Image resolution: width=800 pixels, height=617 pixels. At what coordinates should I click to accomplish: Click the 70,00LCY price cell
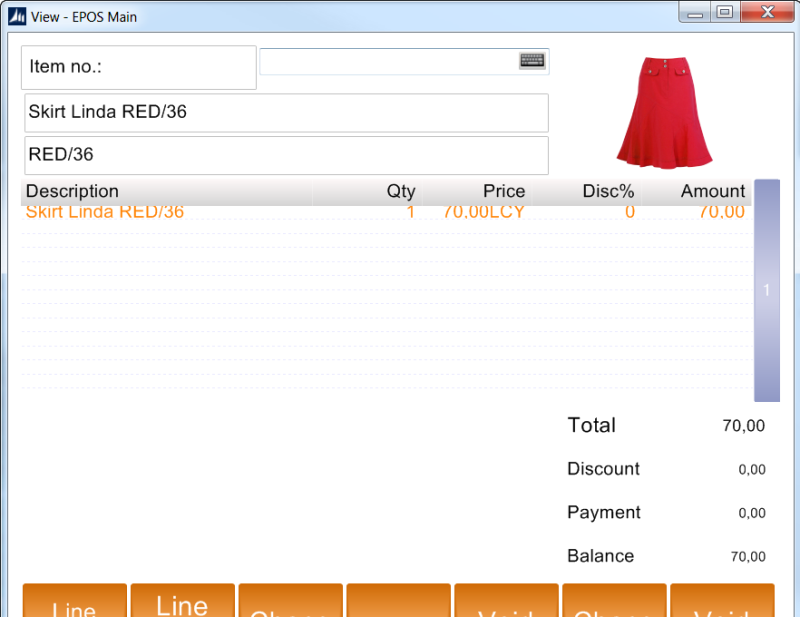tap(484, 212)
